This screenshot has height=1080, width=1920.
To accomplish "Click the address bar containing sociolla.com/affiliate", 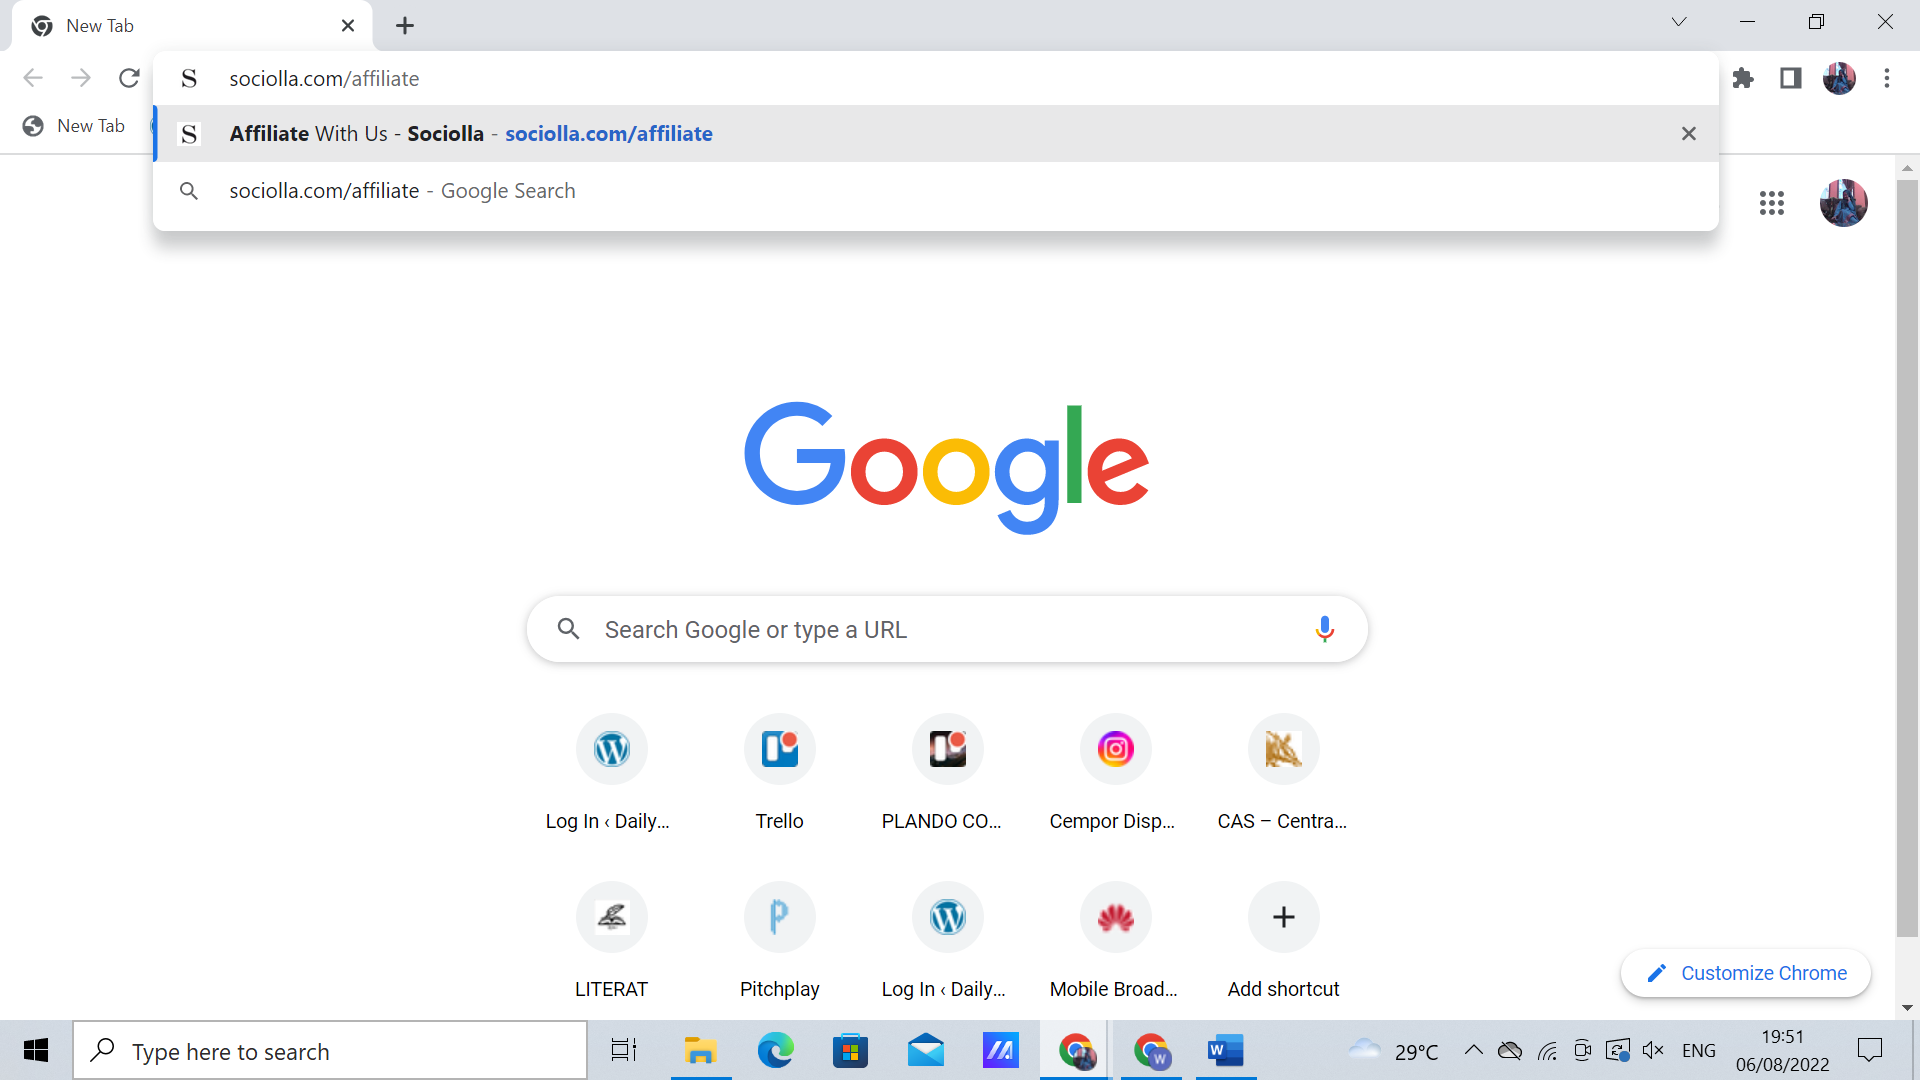I will coord(935,78).
